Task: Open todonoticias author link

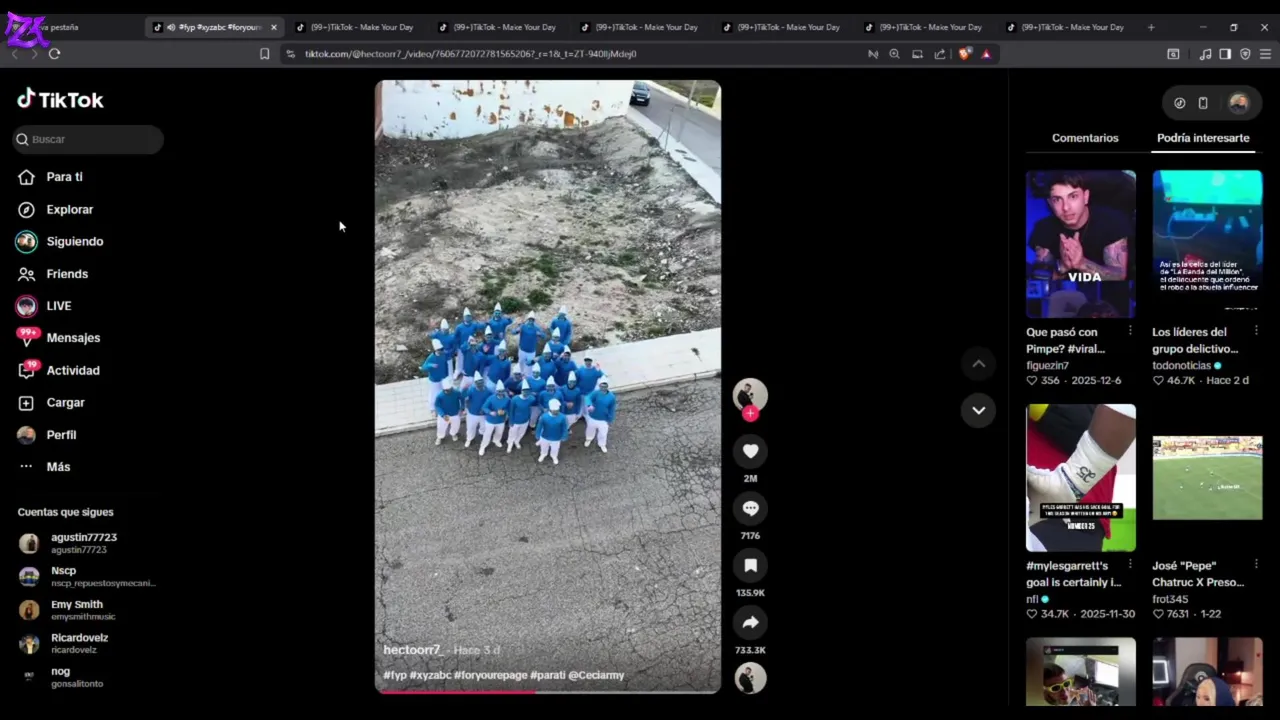Action: [1182, 366]
